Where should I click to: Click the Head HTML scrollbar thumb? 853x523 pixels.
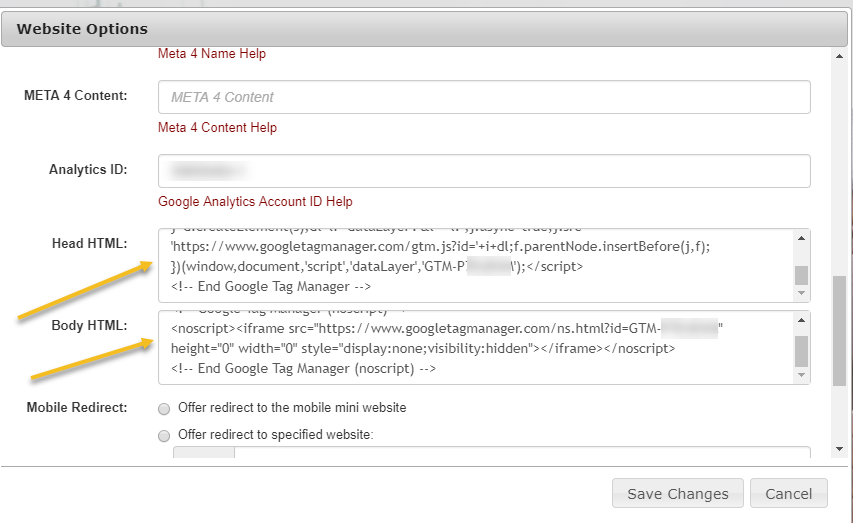click(x=801, y=275)
